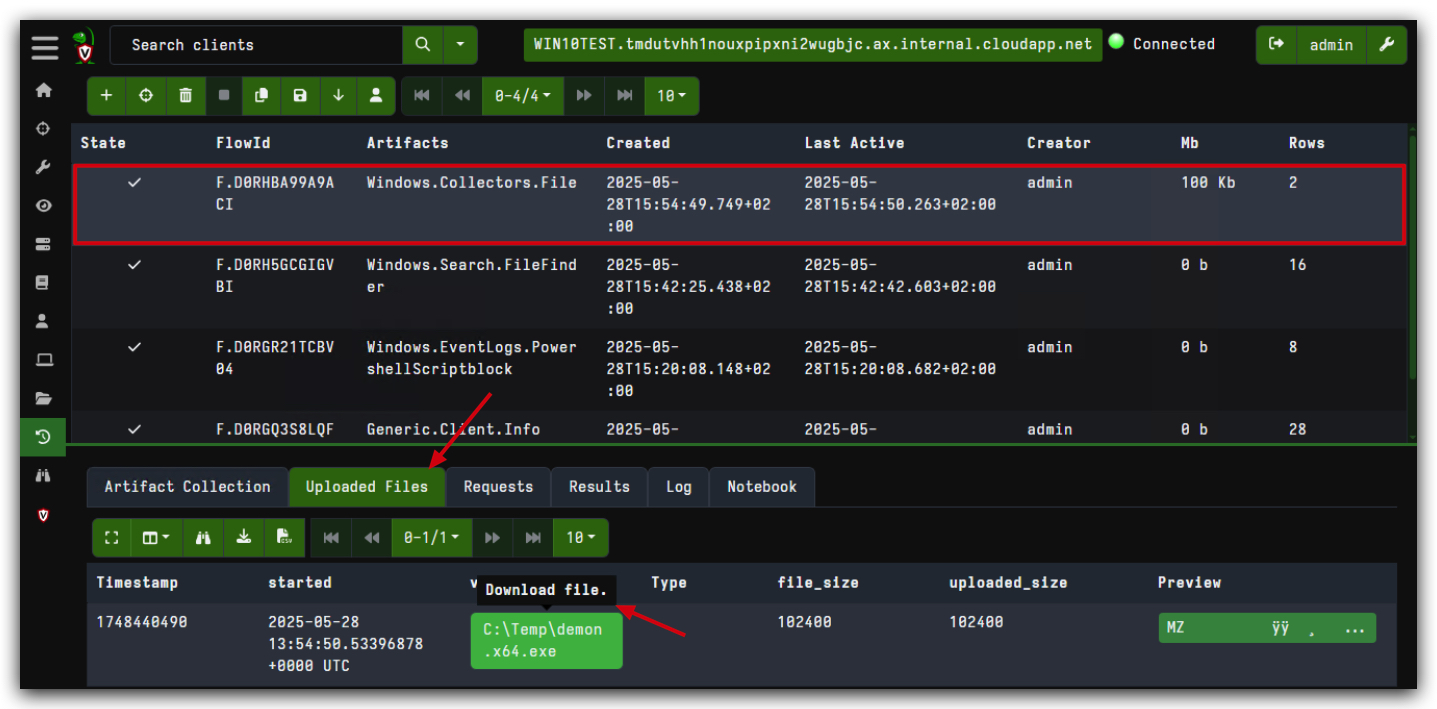This screenshot has height=709, width=1437.
Task: Click the save collection floppy icon
Action: (x=300, y=96)
